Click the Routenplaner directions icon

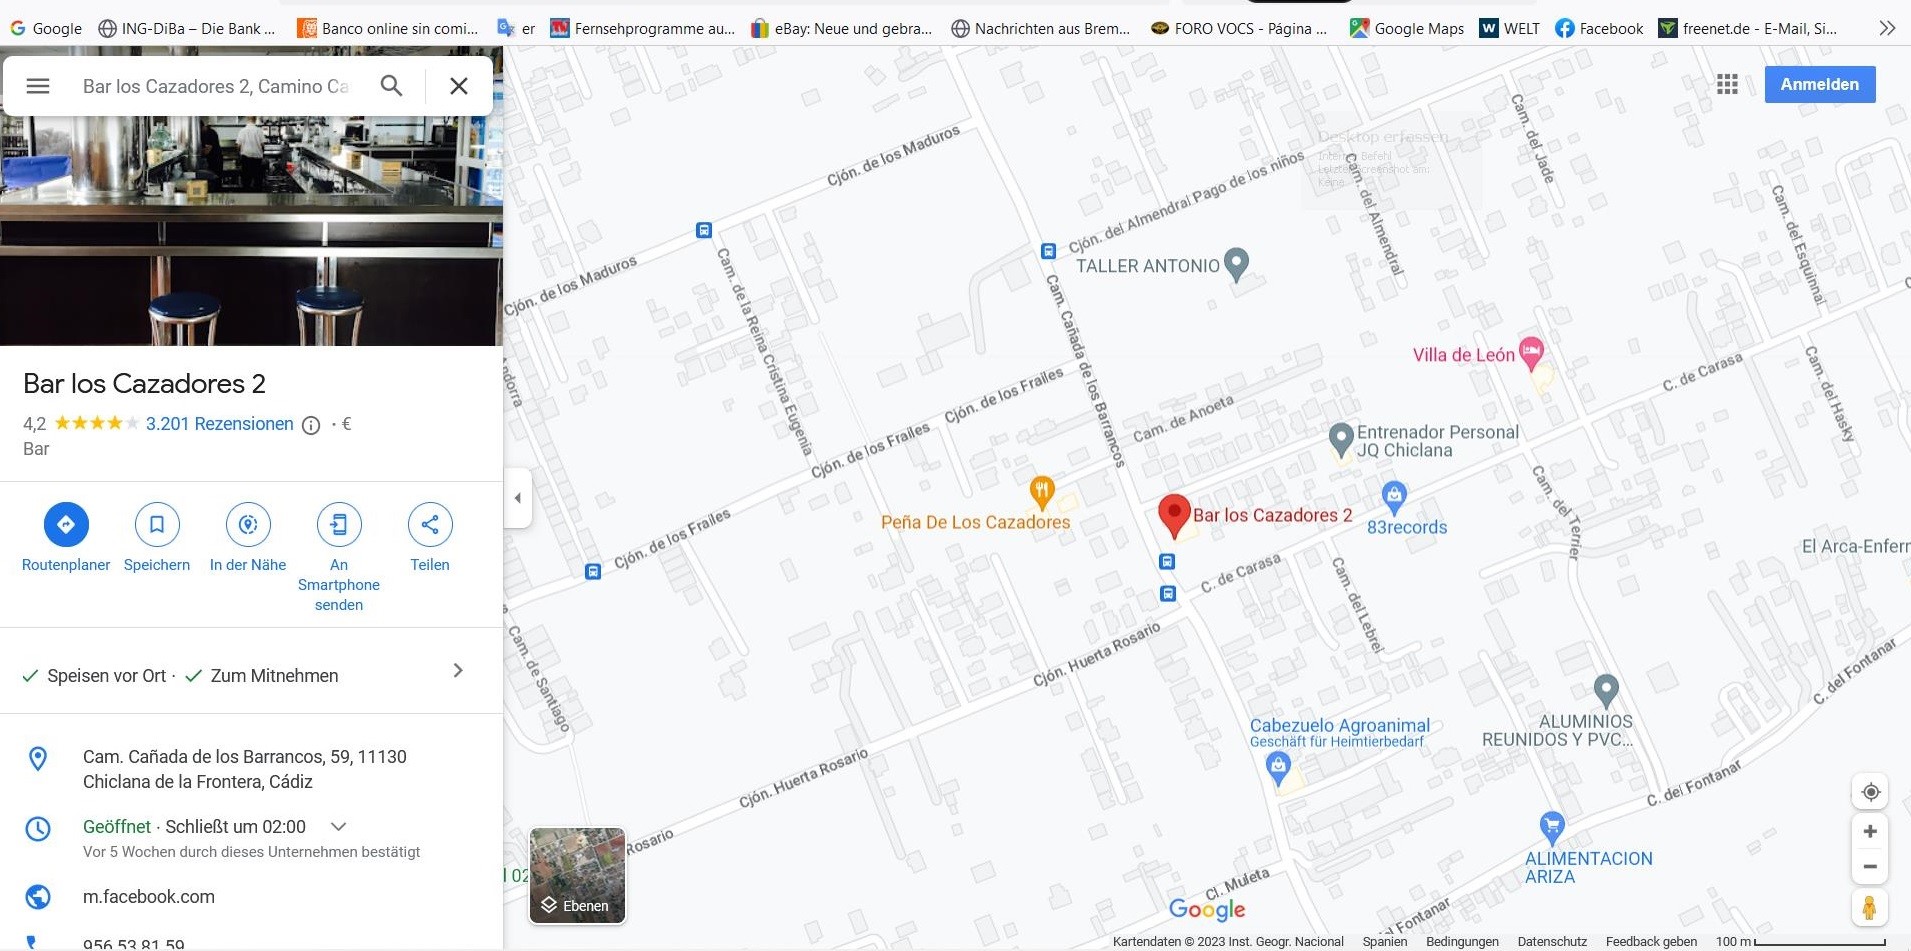click(x=66, y=524)
